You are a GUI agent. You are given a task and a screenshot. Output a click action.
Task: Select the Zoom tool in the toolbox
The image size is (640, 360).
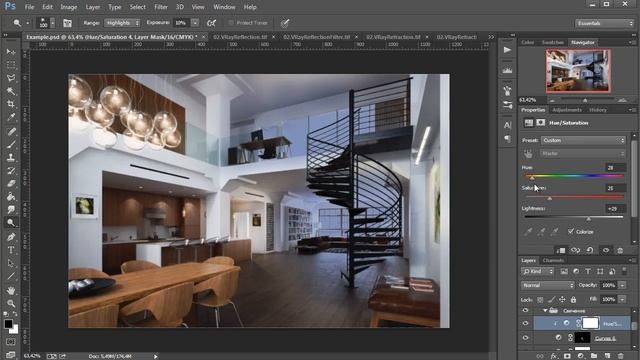[x=11, y=303]
